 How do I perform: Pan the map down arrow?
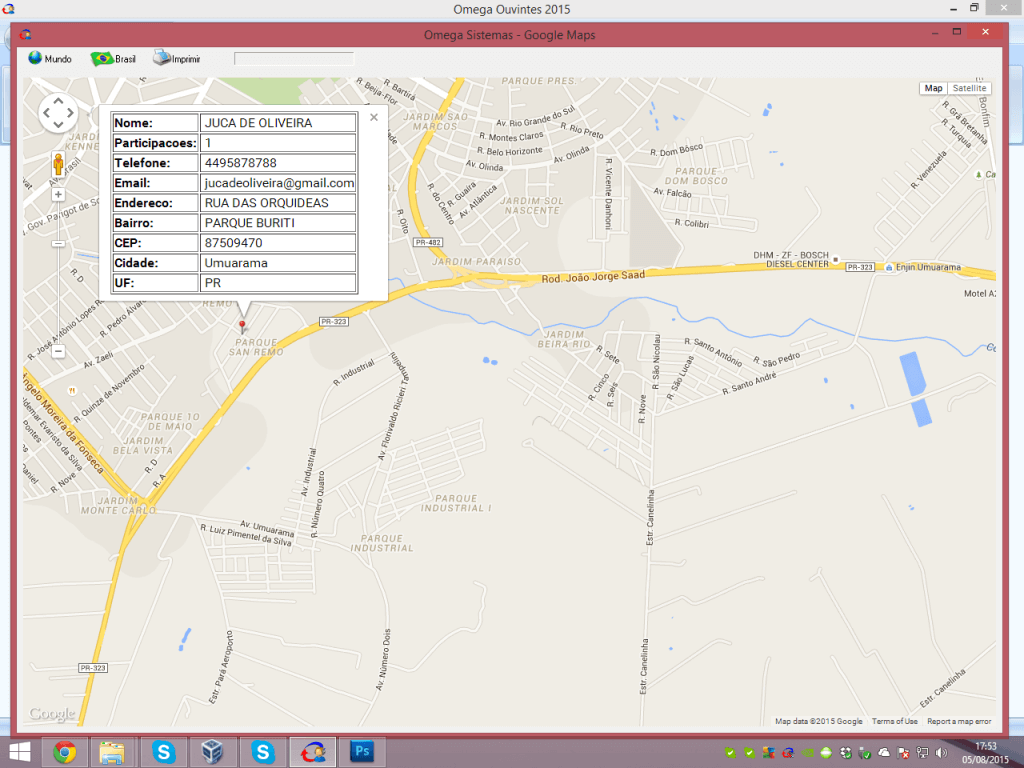click(x=58, y=124)
